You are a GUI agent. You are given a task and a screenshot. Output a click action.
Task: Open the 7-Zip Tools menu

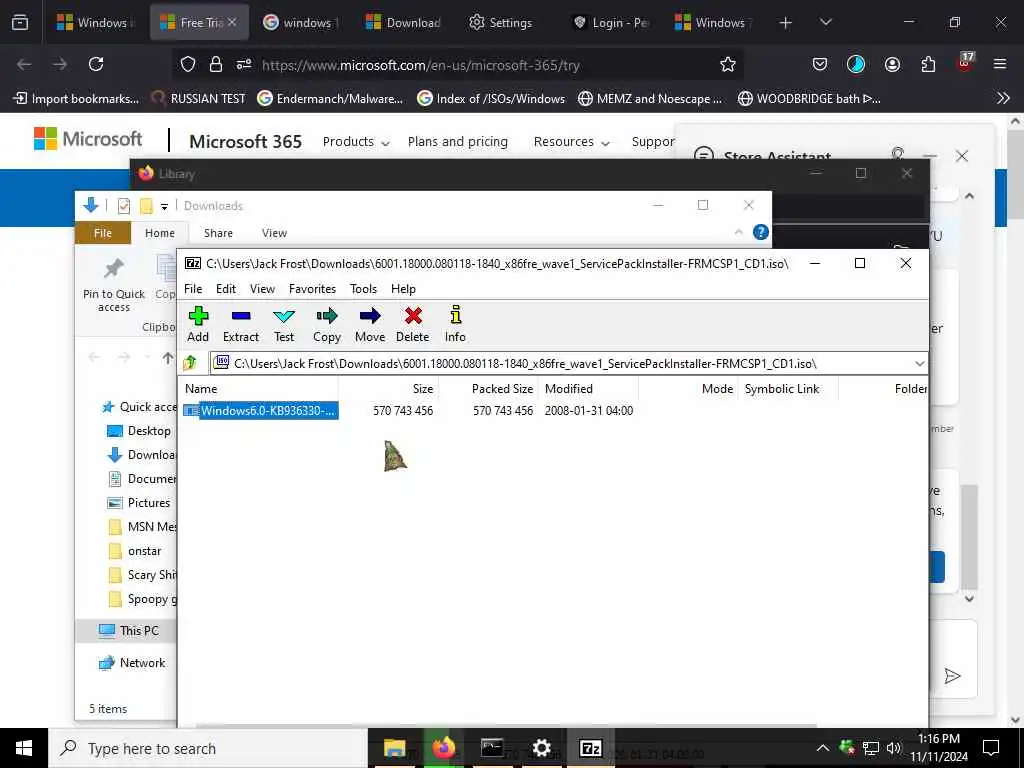pos(363,289)
